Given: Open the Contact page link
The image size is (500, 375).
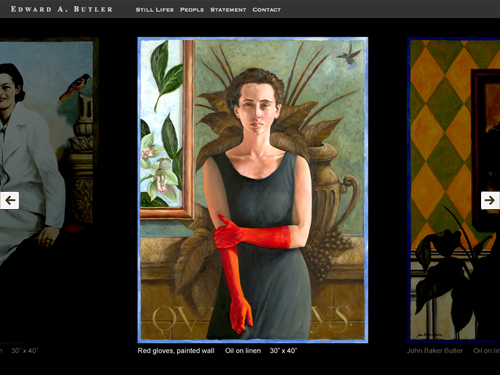Looking at the screenshot, I should pos(267,10).
